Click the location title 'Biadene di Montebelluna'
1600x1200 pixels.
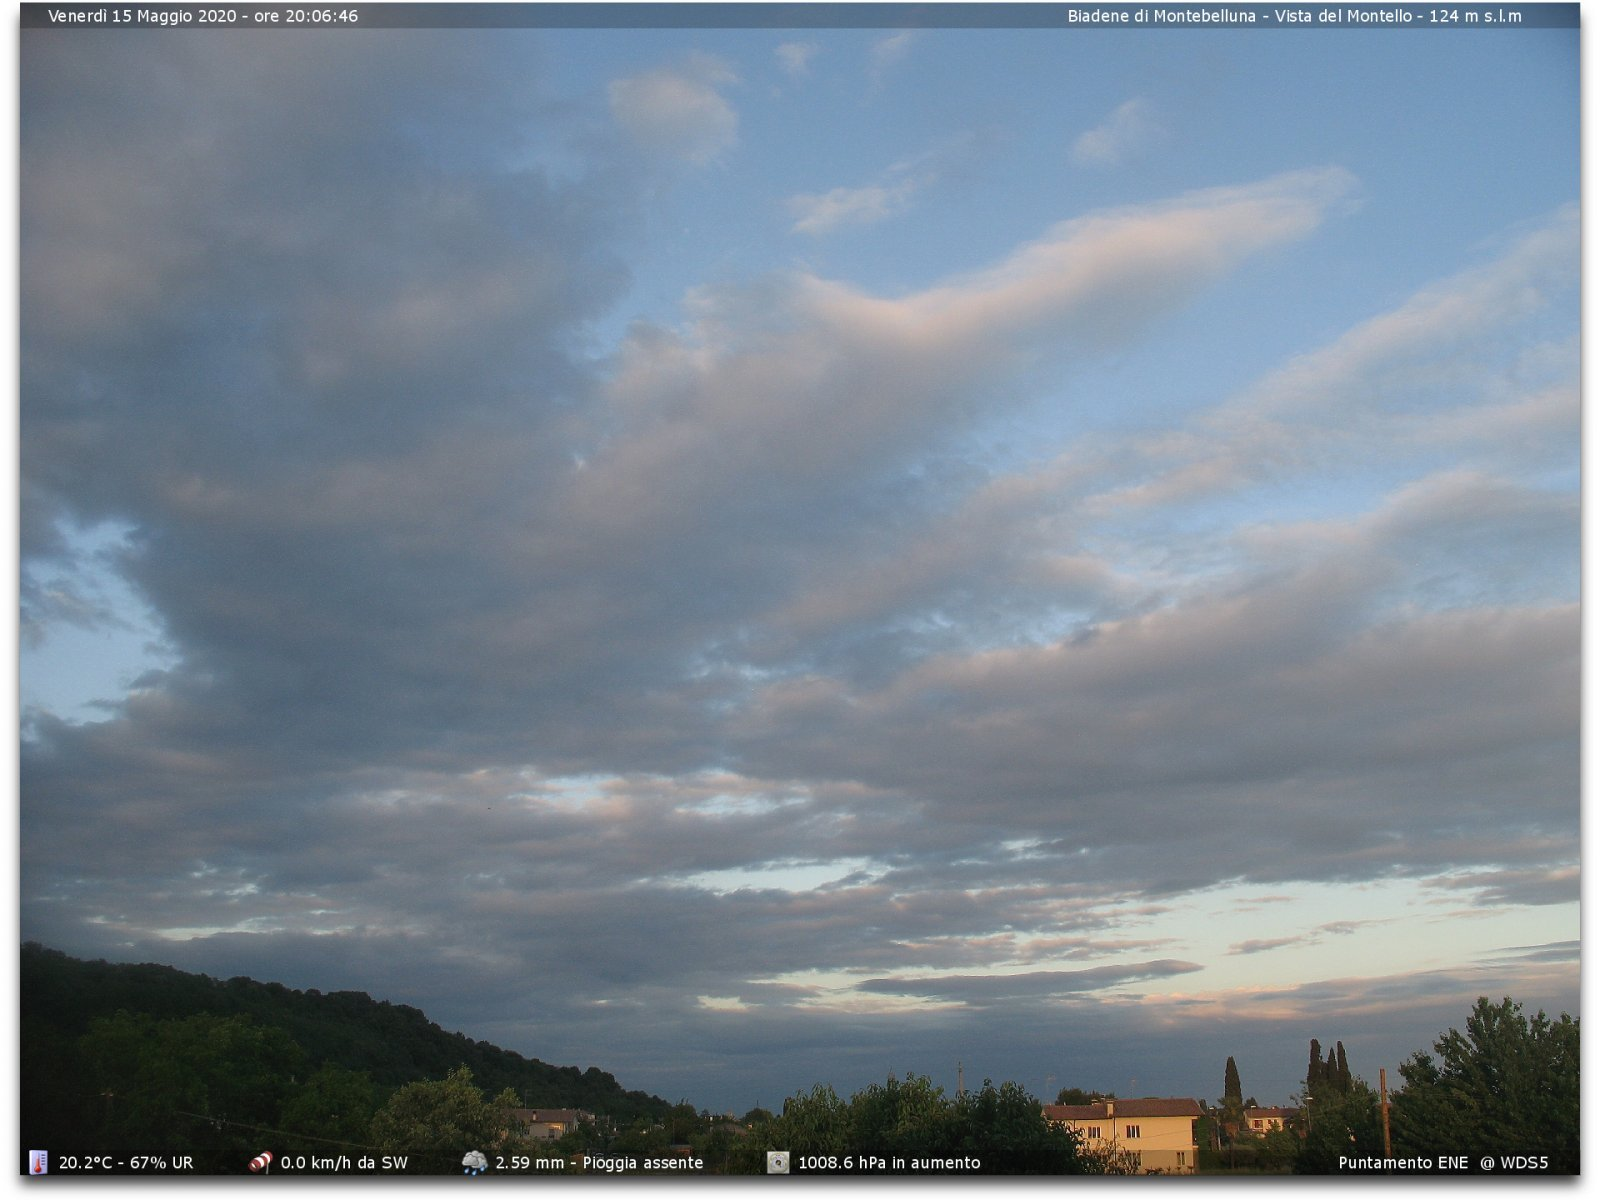1161,16
